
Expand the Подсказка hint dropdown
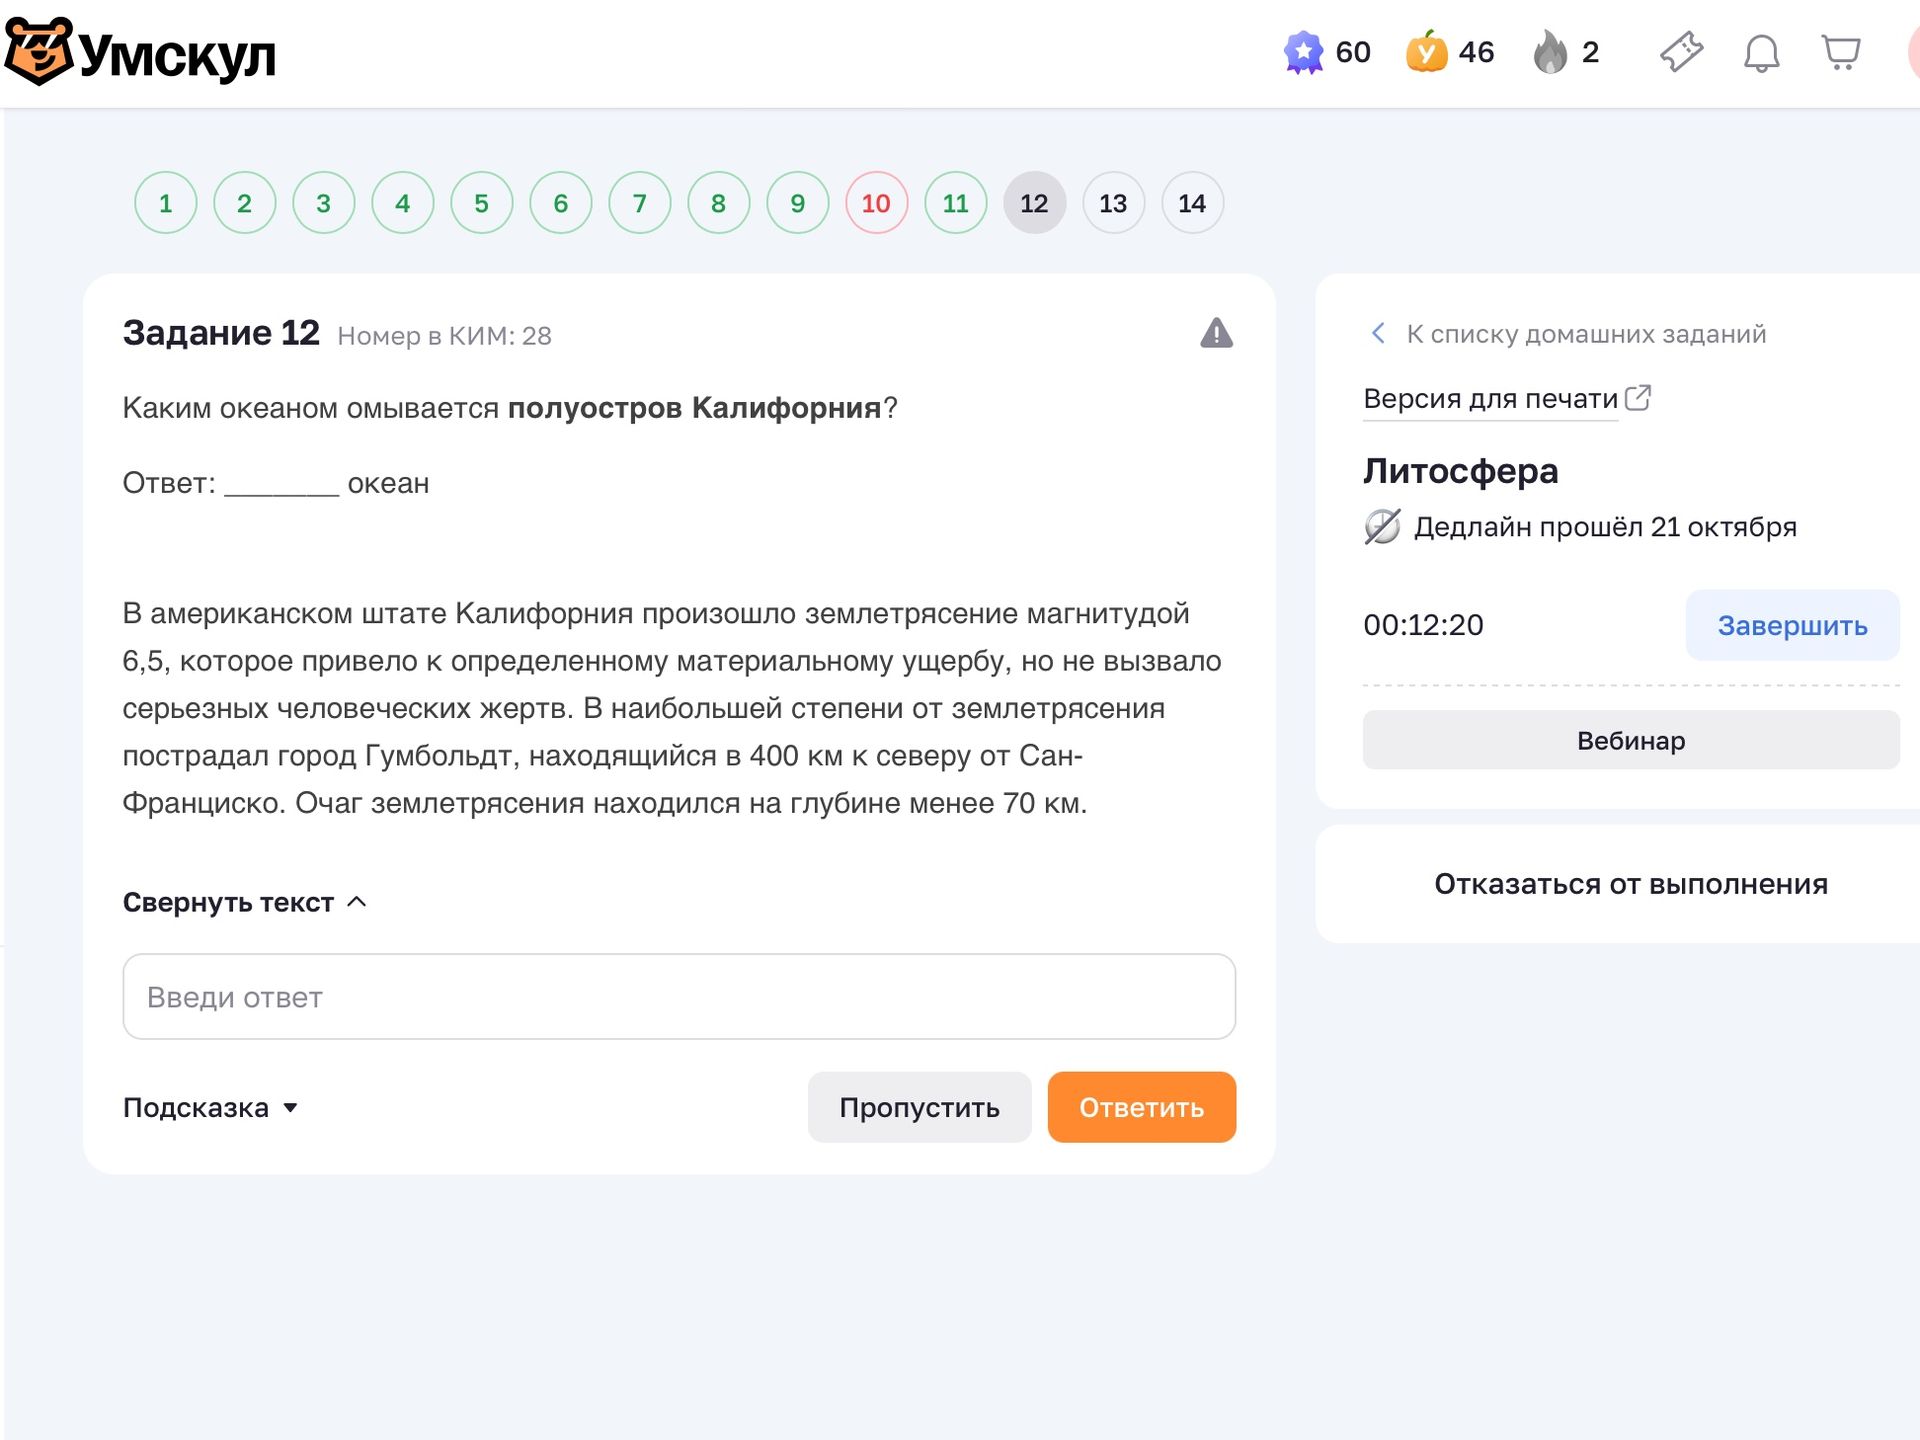tap(211, 1107)
